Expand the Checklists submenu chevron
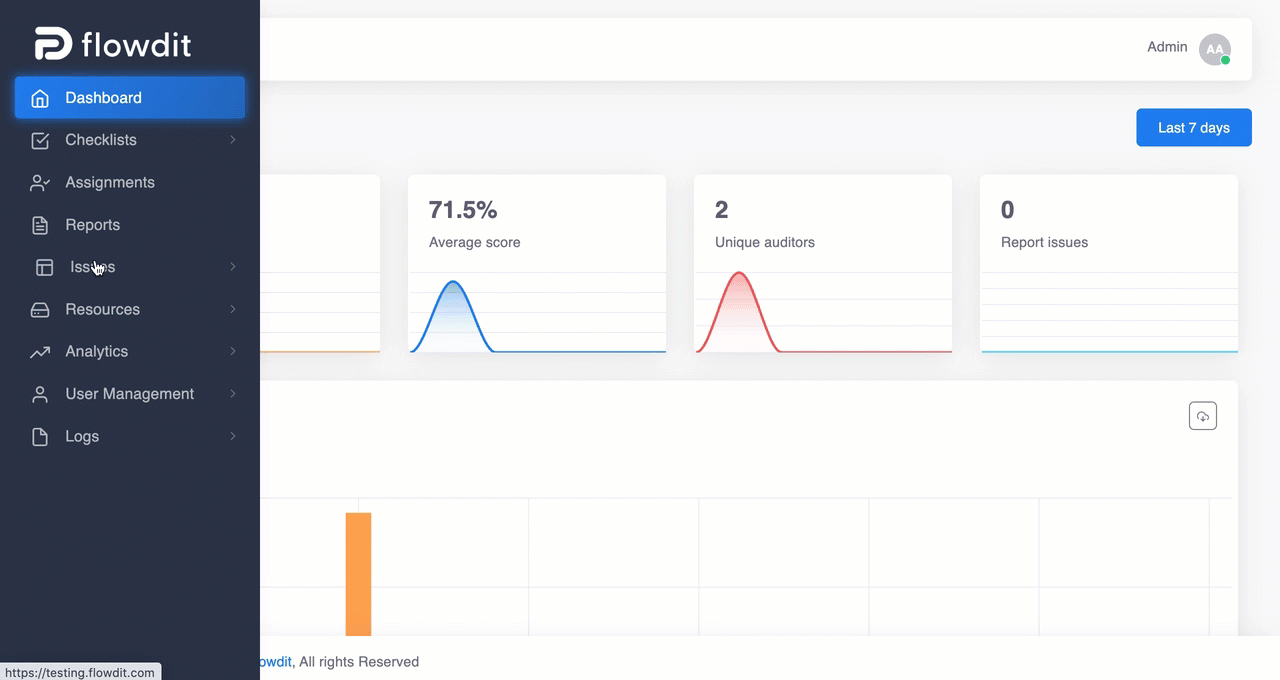Image resolution: width=1280 pixels, height=680 pixels. 232,140
